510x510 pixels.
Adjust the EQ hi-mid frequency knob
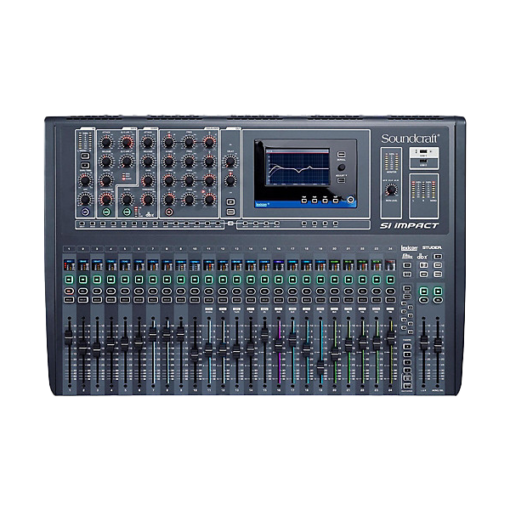[x=189, y=162]
